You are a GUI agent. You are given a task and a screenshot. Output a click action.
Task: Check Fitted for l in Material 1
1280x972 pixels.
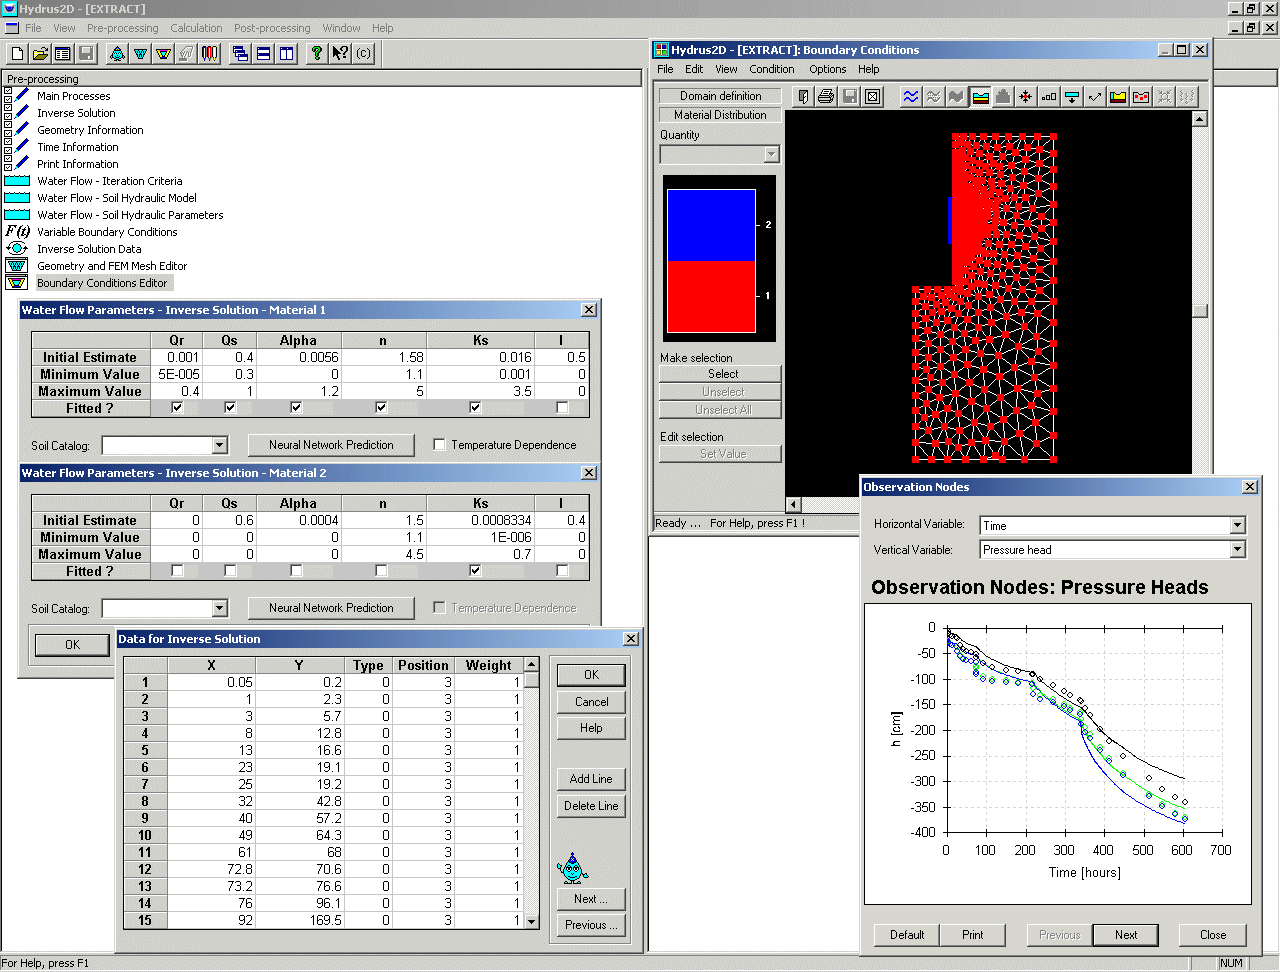click(562, 408)
